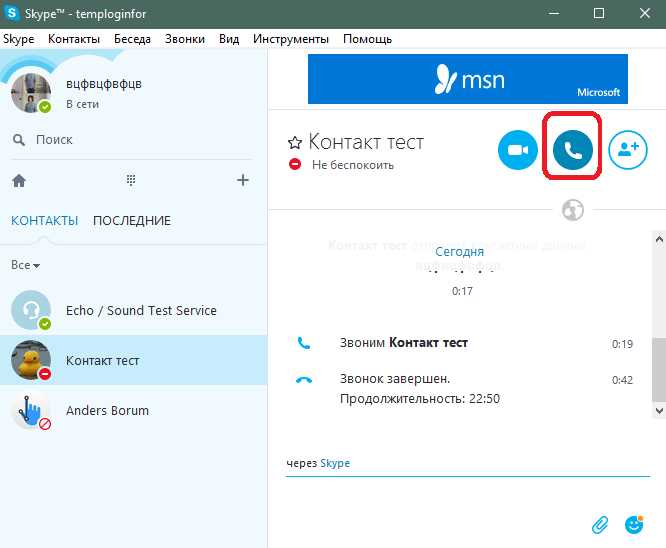Open the Home view icon
The height and width of the screenshot is (548, 666).
click(x=19, y=181)
